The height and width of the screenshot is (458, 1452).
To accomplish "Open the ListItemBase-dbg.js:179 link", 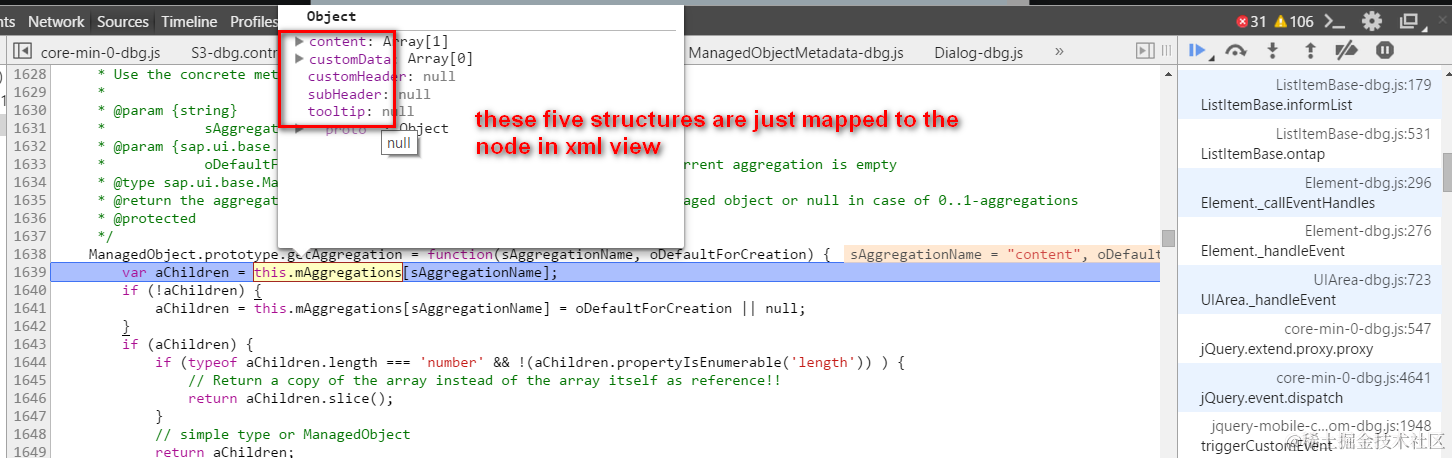I will click(1354, 85).
